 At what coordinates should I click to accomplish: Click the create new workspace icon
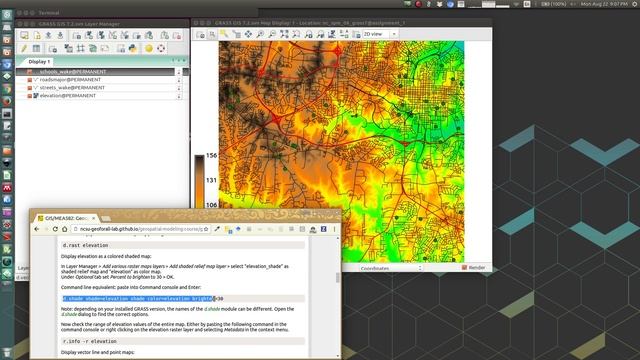(37, 36)
